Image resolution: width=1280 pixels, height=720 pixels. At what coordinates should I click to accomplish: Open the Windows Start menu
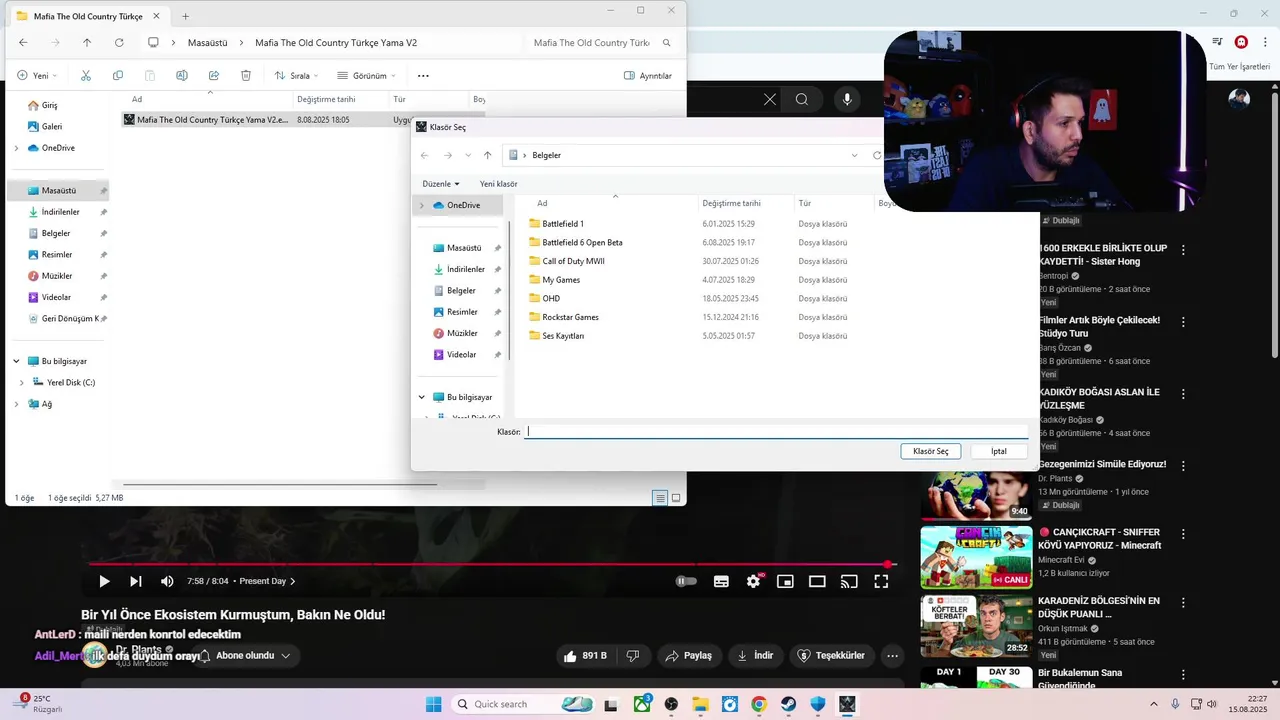pyautogui.click(x=433, y=704)
